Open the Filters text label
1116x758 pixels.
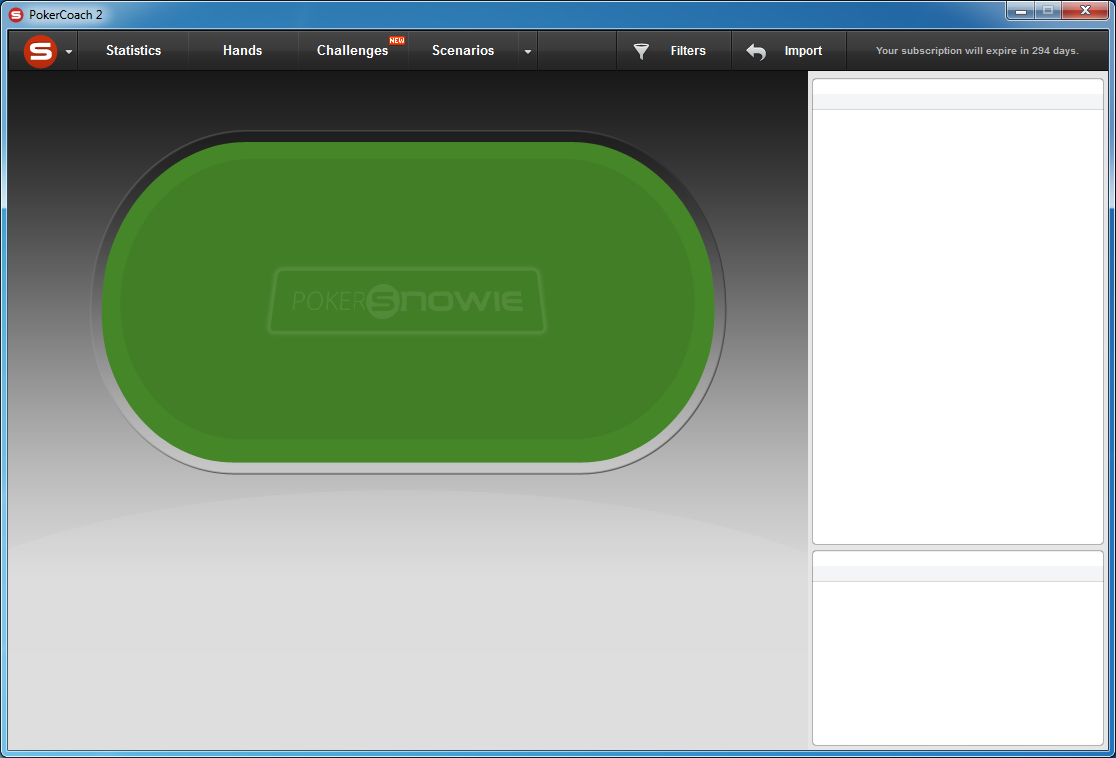point(688,51)
